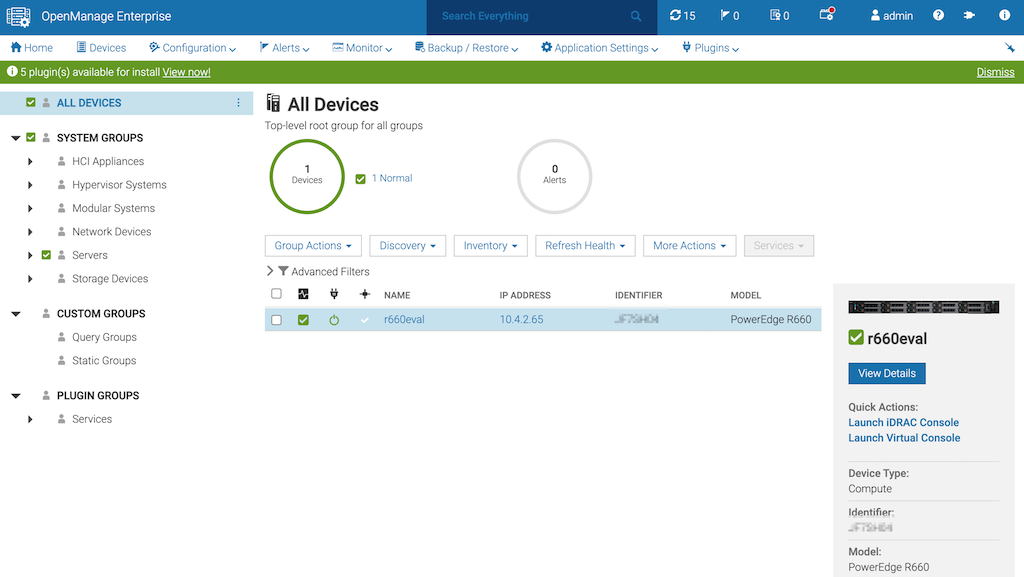Viewport: 1024px width, 577px height.
Task: Open the 10.4.2.65 IP address link
Action: pos(521,319)
